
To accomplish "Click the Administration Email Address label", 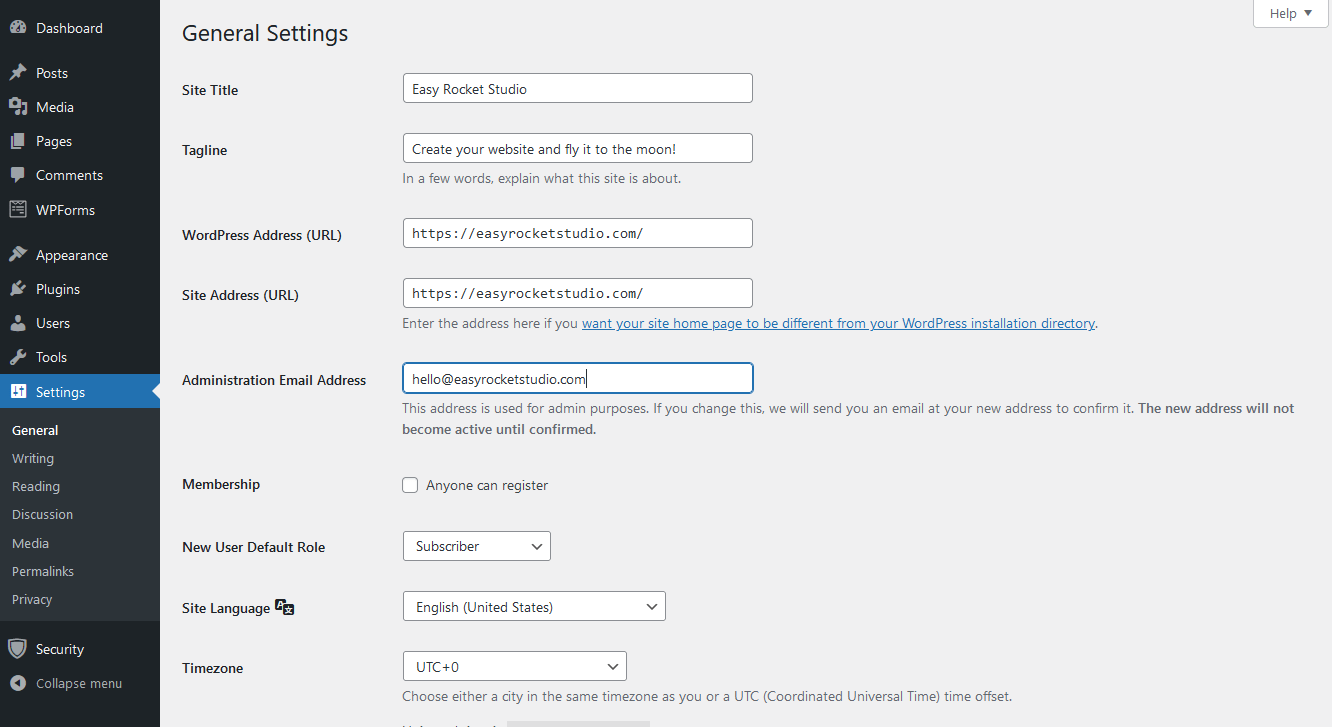I will [x=274, y=380].
